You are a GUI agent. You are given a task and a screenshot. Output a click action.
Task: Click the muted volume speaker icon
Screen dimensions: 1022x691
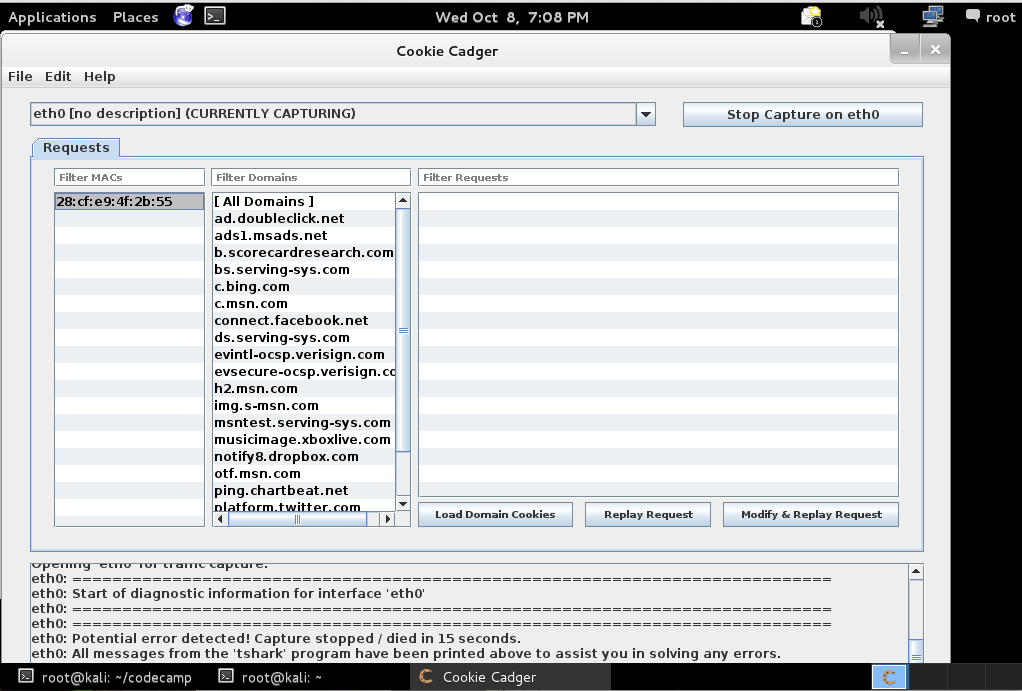[871, 16]
